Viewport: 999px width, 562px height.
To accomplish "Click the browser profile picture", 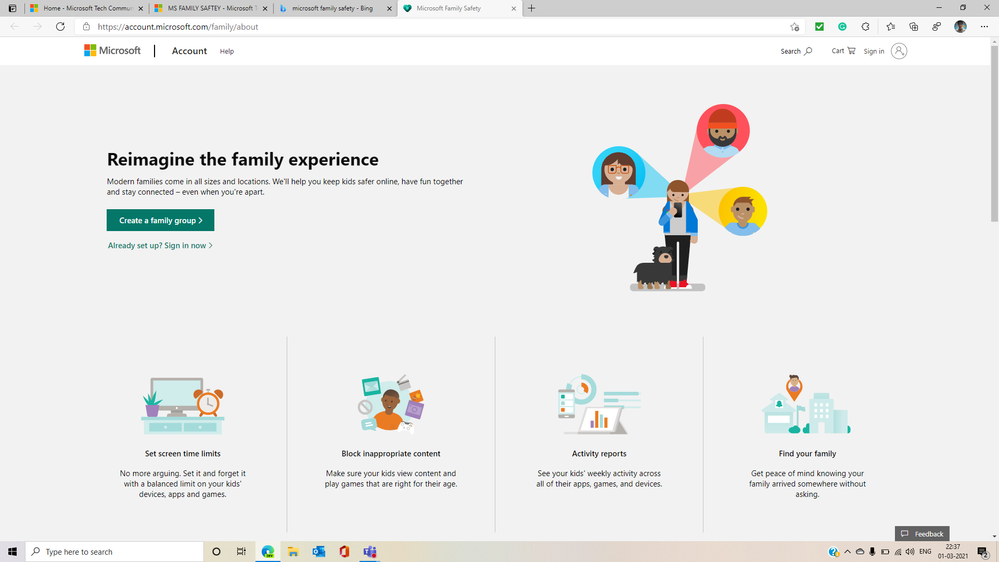I will 960,27.
